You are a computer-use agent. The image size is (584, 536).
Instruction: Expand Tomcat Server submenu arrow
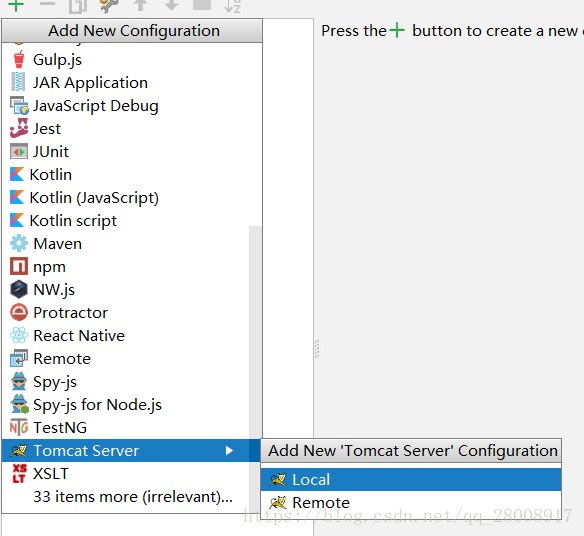pyautogui.click(x=229, y=451)
